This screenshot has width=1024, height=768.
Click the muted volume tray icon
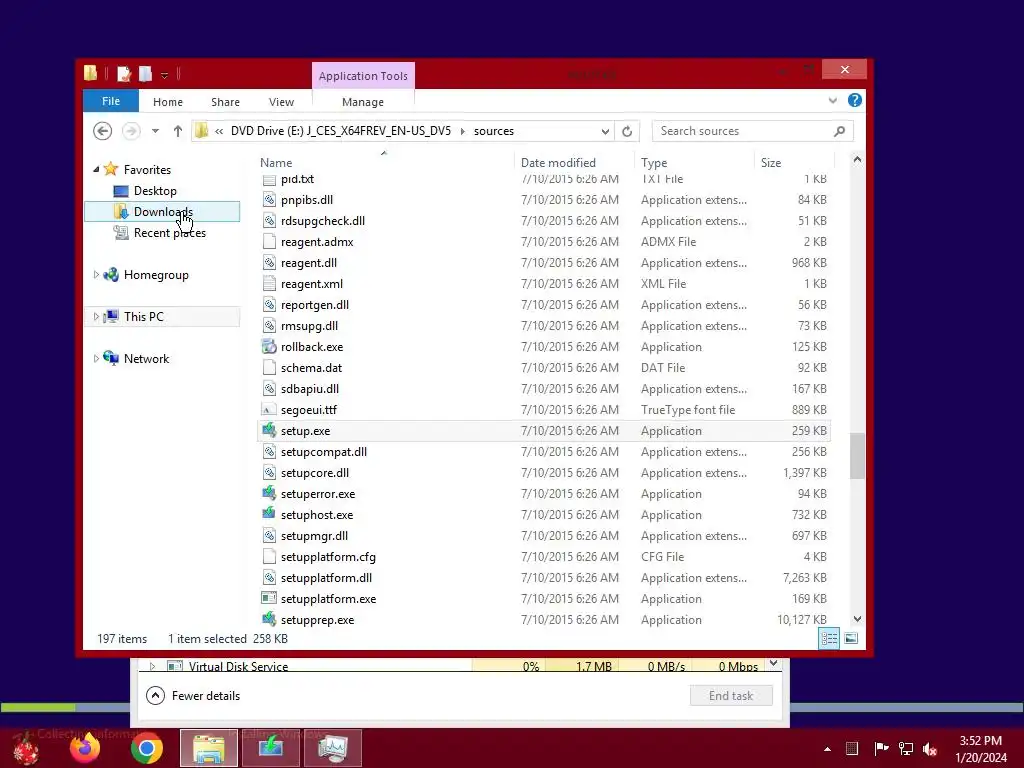coord(930,748)
